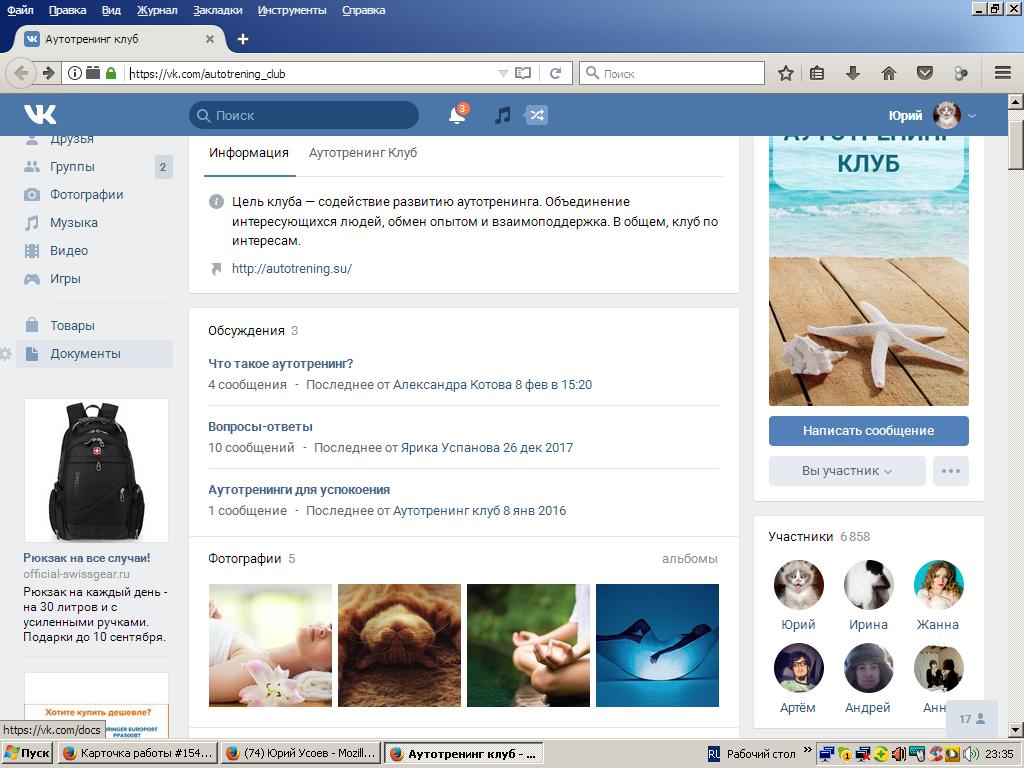Open the Закладки menu
The width and height of the screenshot is (1024, 768).
(x=217, y=10)
